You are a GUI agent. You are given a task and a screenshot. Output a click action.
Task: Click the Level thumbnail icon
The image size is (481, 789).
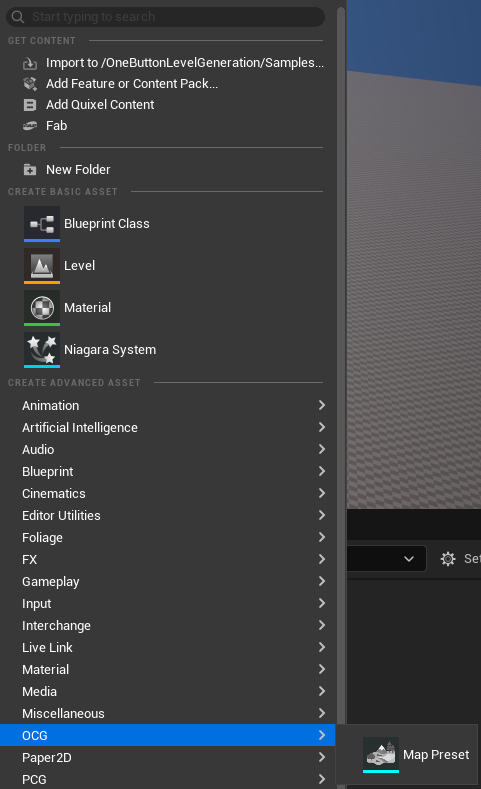point(42,266)
